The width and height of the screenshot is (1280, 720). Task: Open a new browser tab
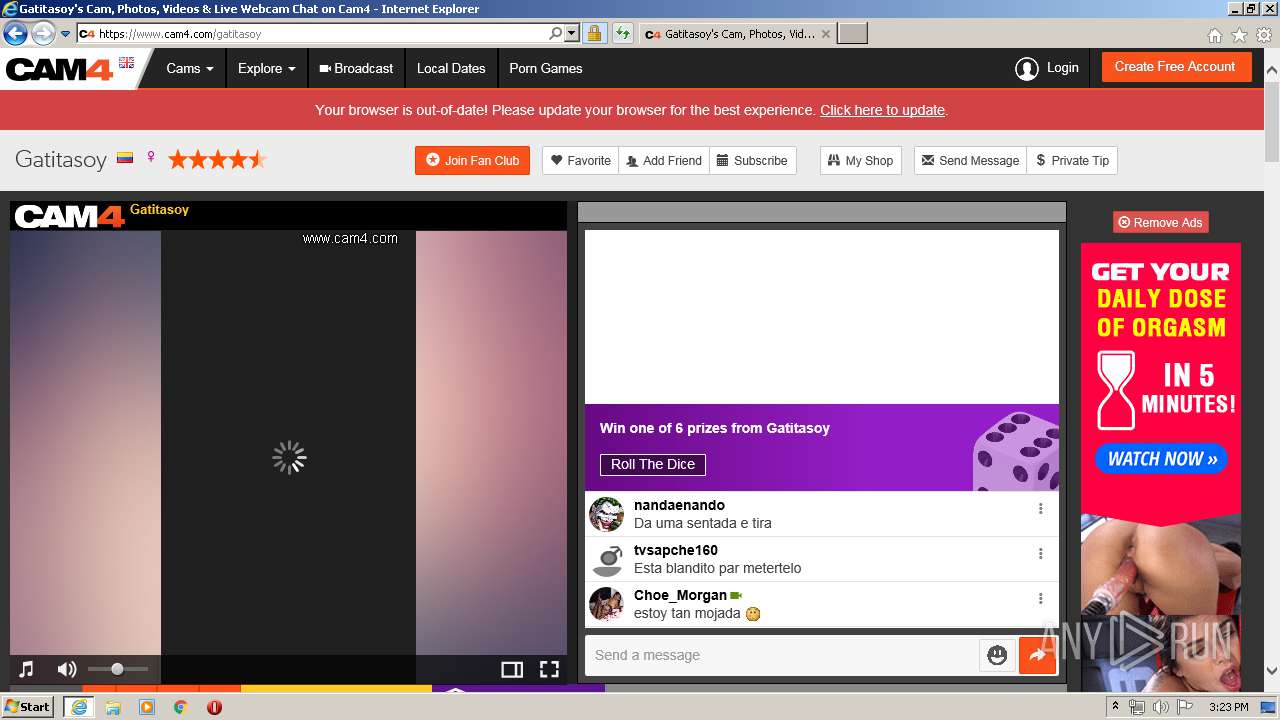coord(852,34)
